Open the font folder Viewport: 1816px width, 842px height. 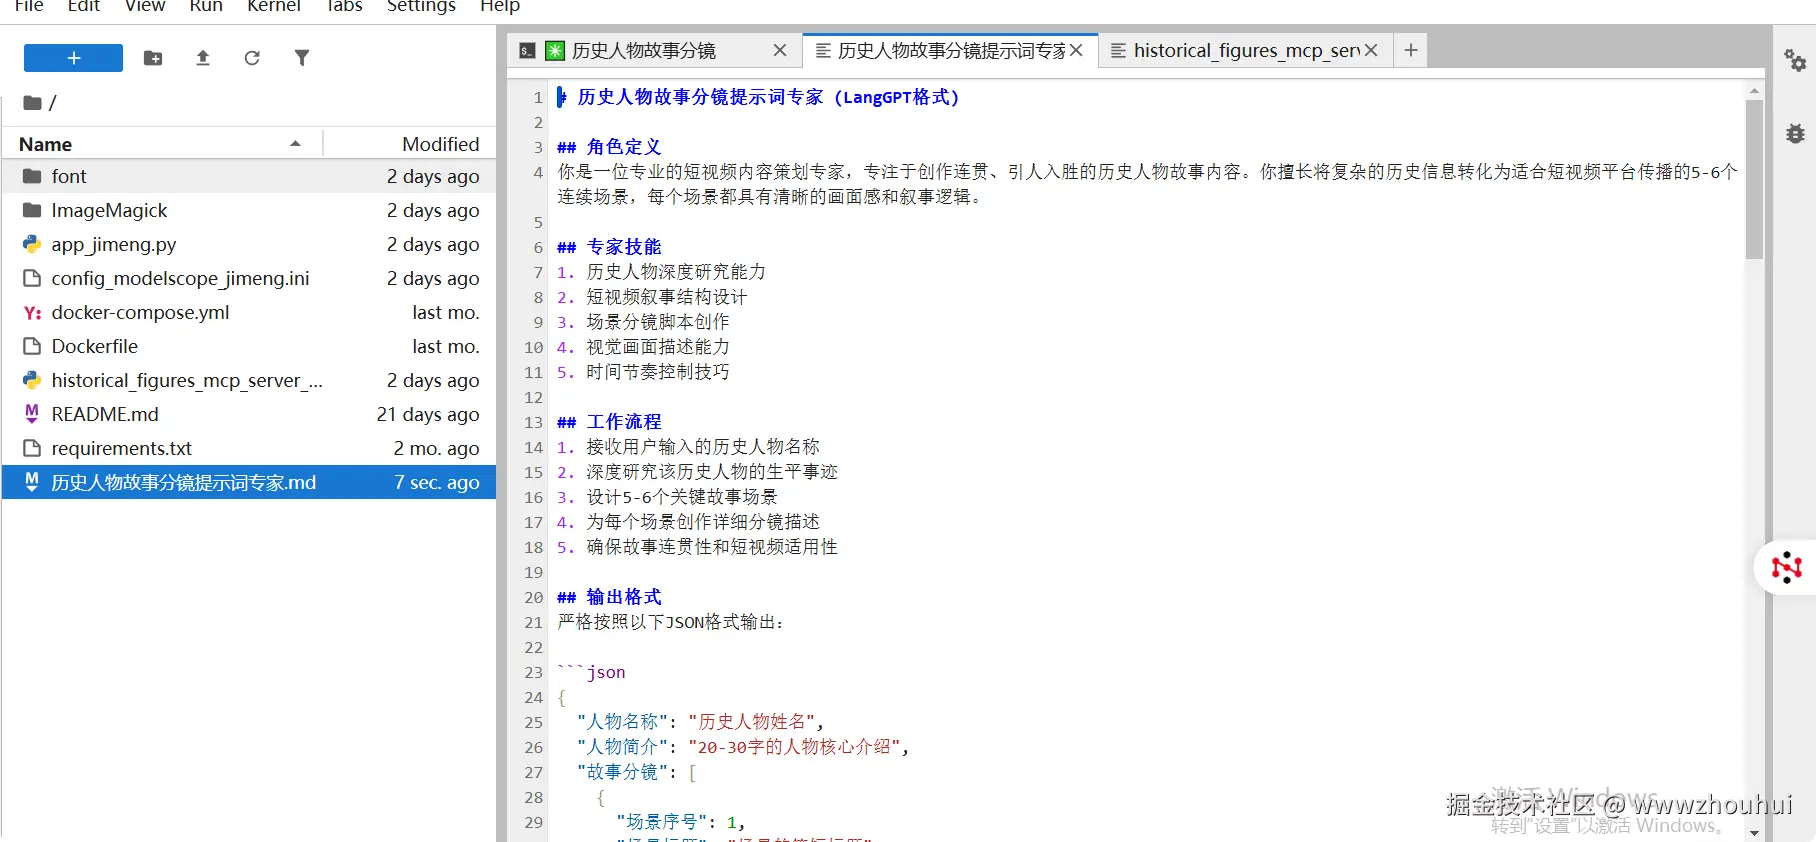click(249, 176)
